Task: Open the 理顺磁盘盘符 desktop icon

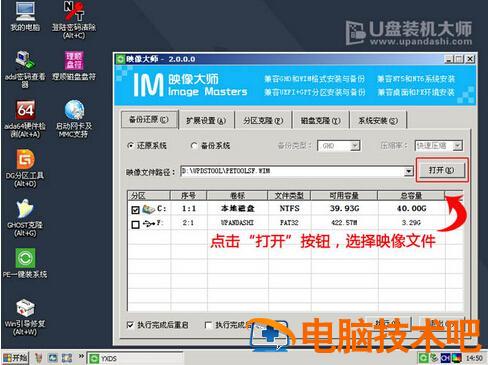Action: coord(74,65)
